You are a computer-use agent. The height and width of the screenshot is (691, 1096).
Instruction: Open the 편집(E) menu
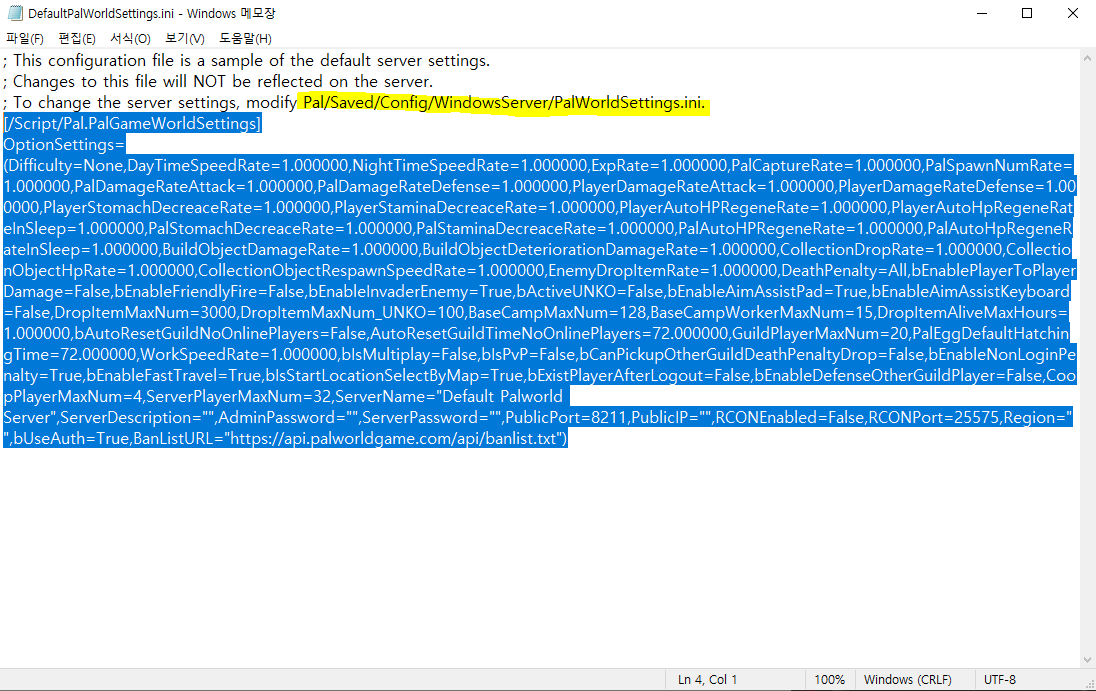[x=77, y=38]
